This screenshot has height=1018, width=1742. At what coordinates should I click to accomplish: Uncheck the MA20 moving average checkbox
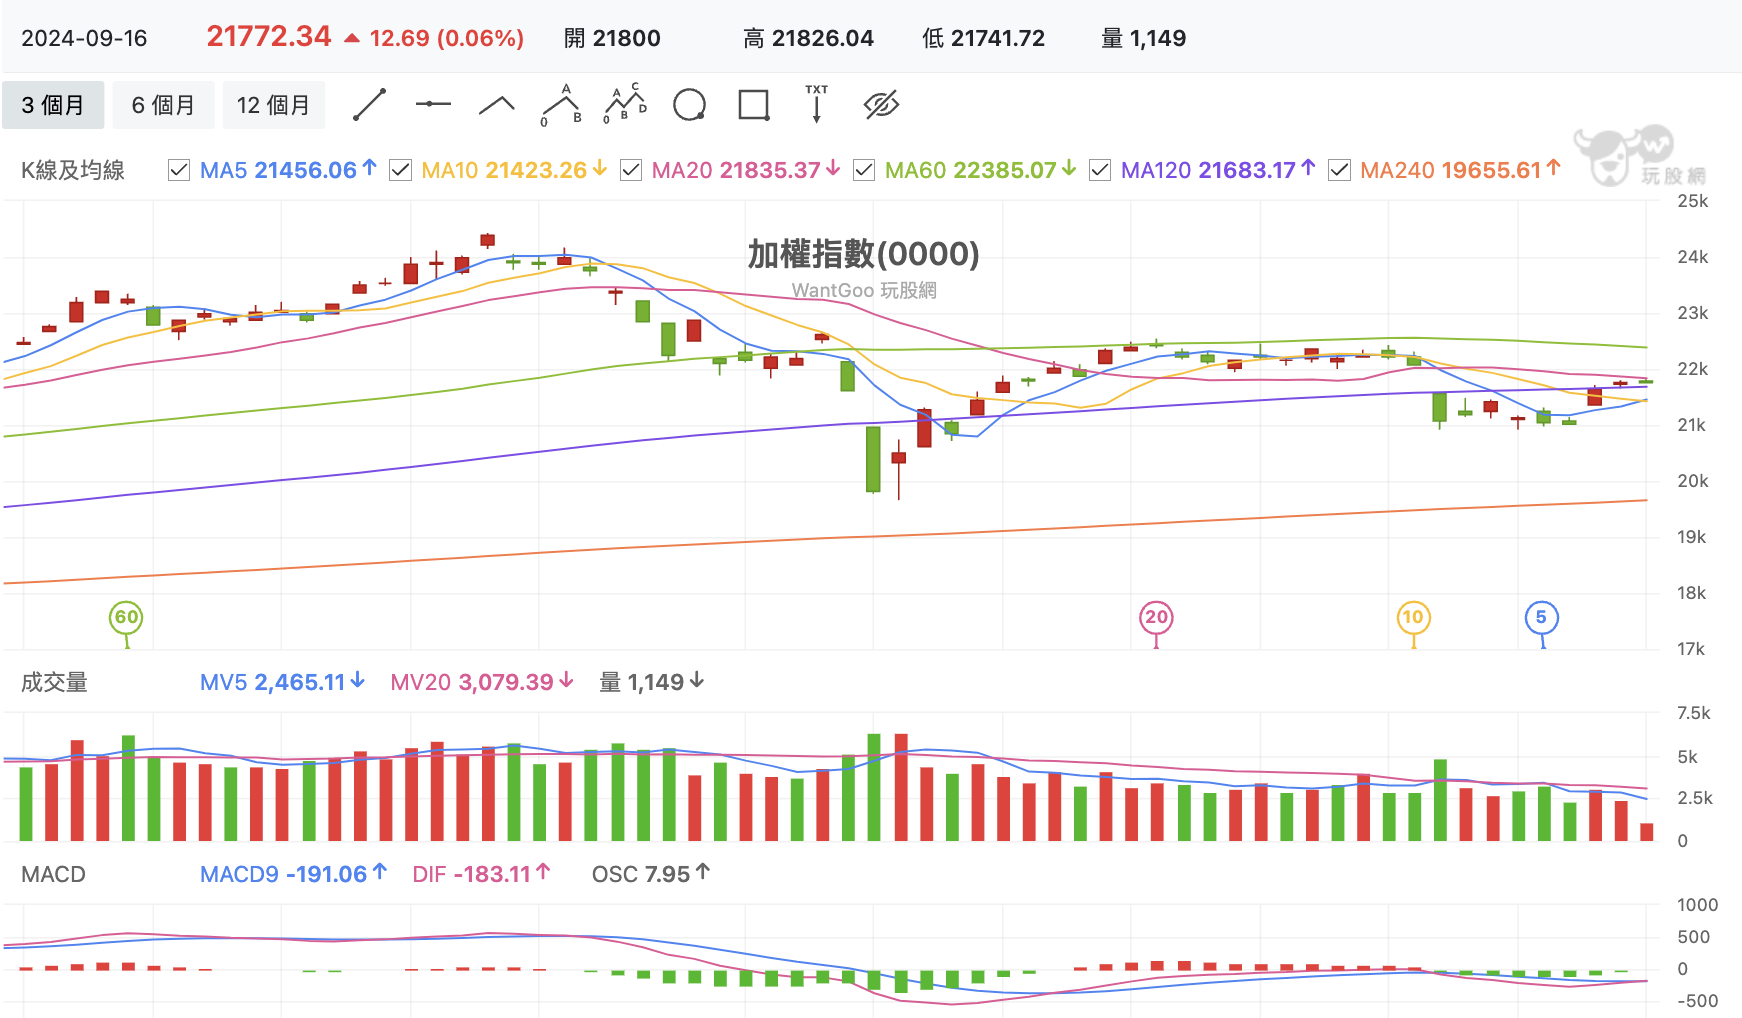pyautogui.click(x=631, y=170)
